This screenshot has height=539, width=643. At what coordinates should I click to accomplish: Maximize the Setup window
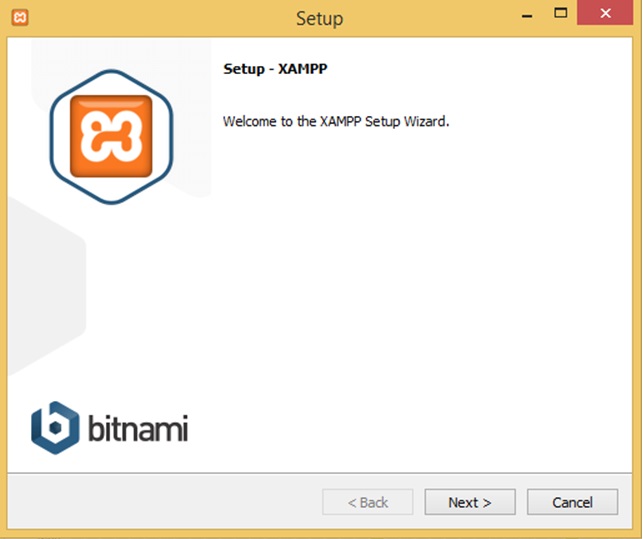click(x=561, y=13)
